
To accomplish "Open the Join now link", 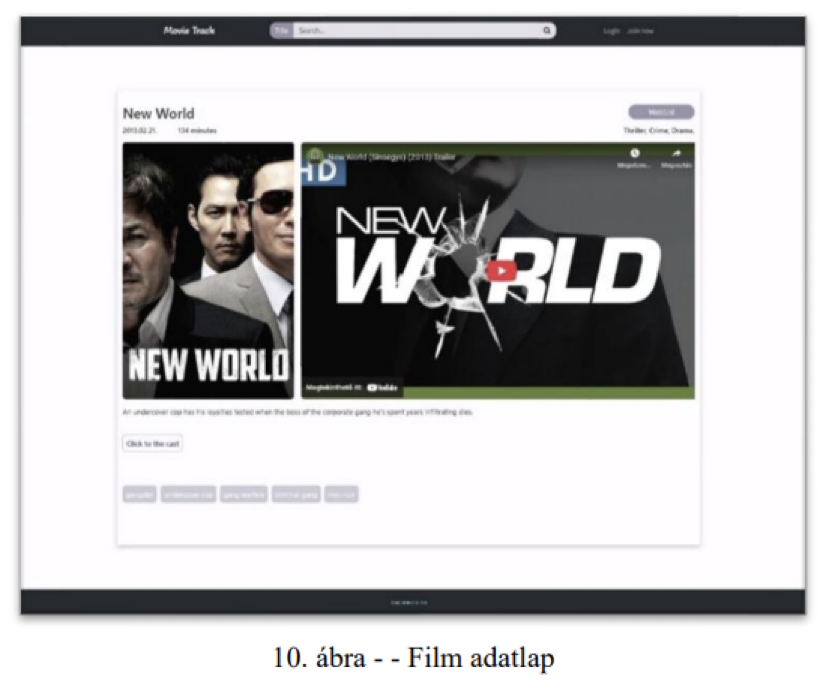I will coord(640,31).
